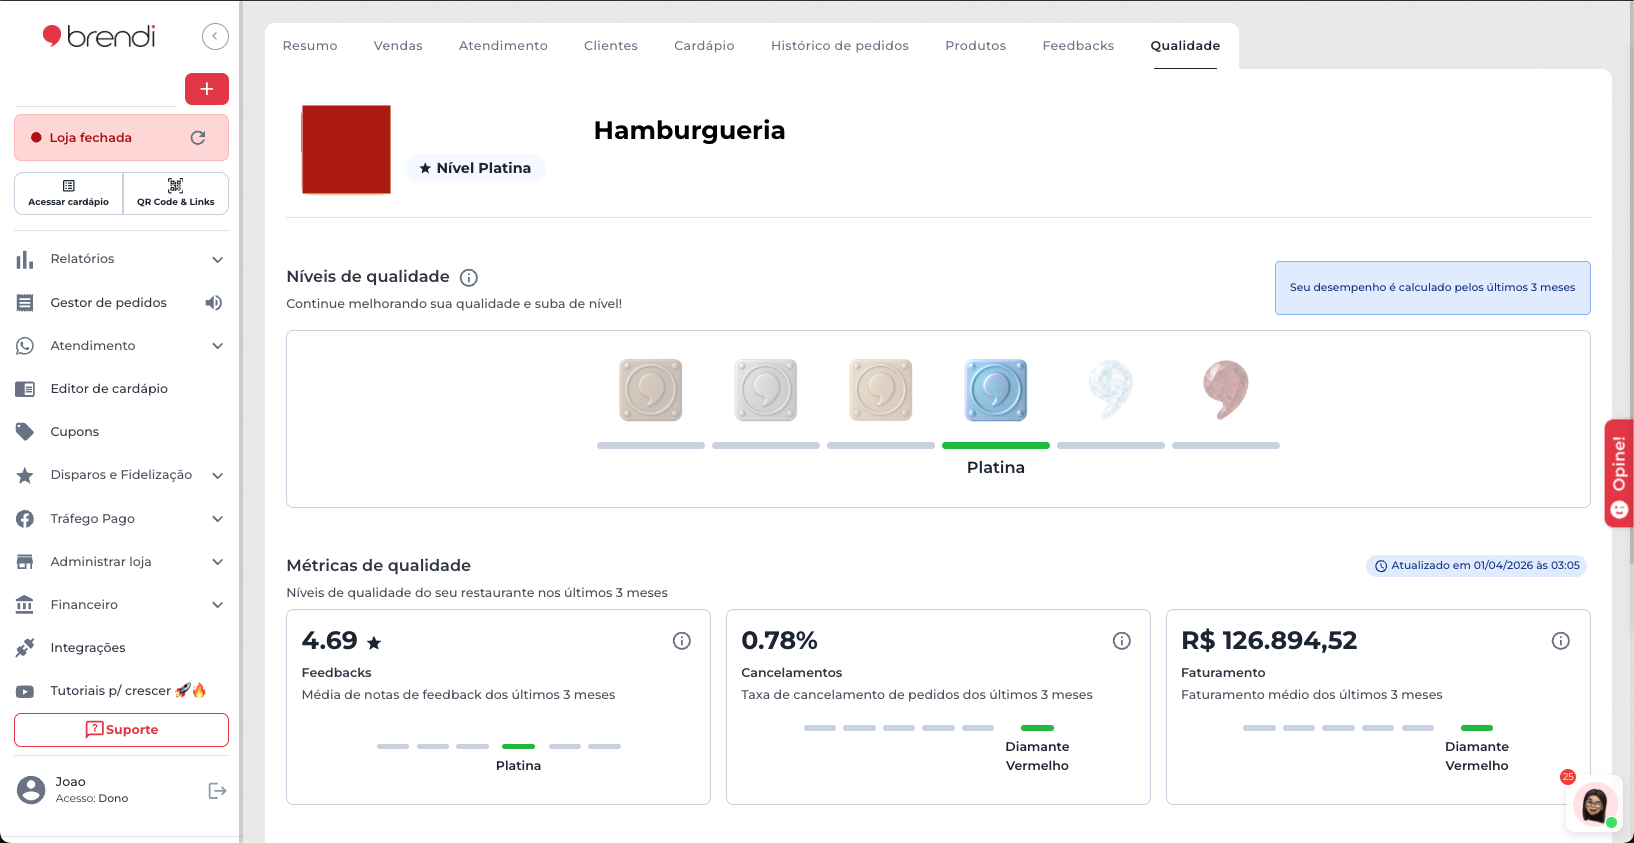Click the Integrações plug icon

click(x=25, y=648)
